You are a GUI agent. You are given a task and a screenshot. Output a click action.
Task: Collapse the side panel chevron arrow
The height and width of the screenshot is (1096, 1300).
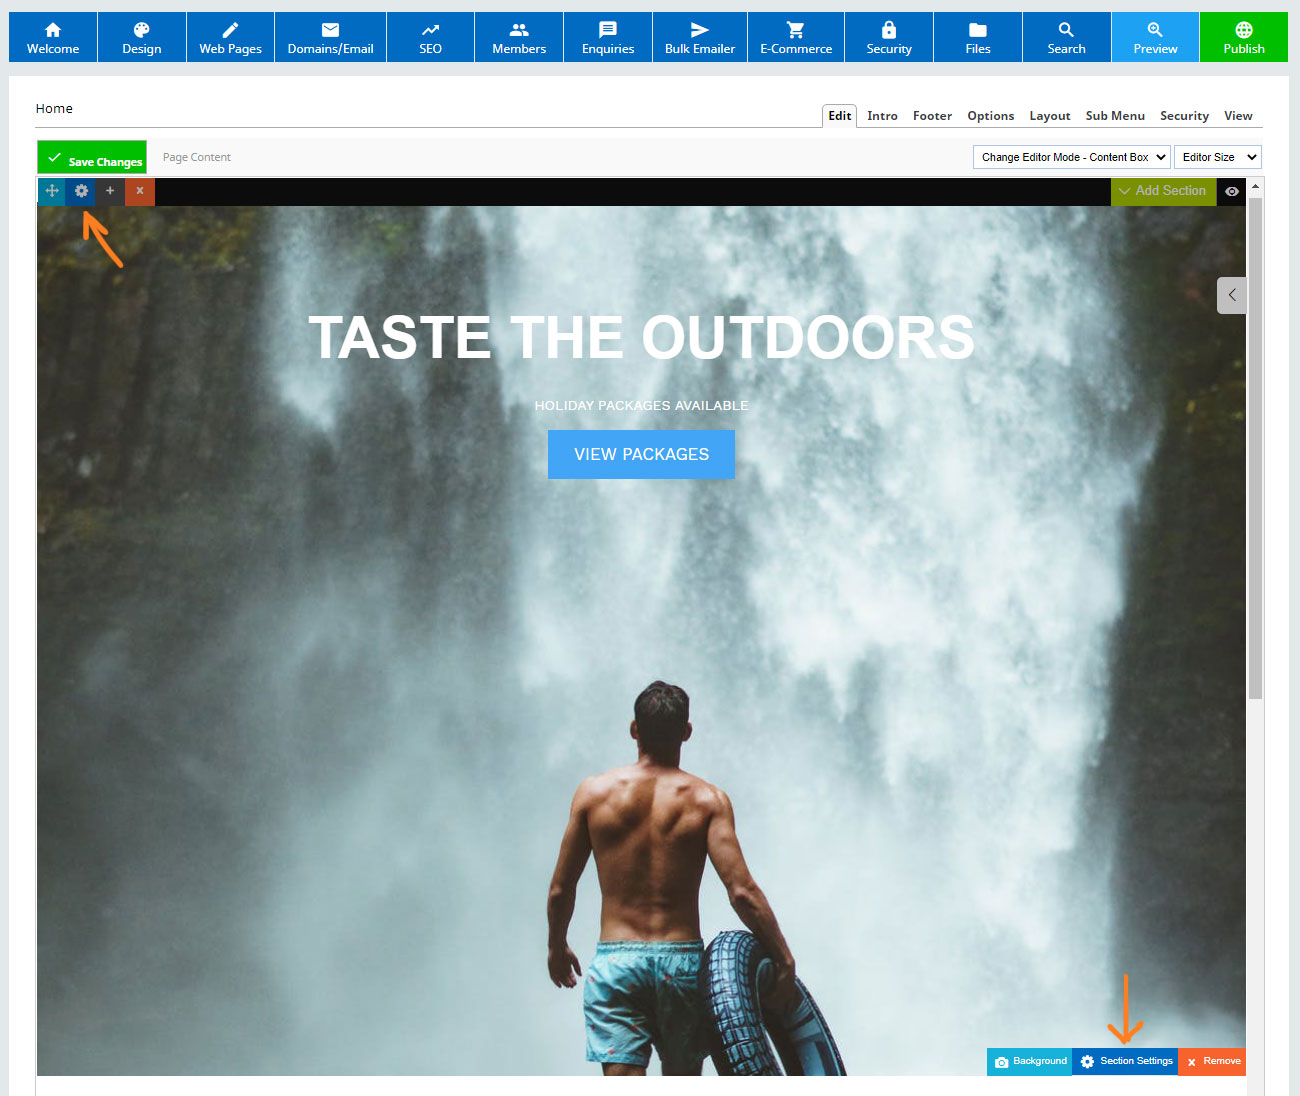tap(1232, 295)
